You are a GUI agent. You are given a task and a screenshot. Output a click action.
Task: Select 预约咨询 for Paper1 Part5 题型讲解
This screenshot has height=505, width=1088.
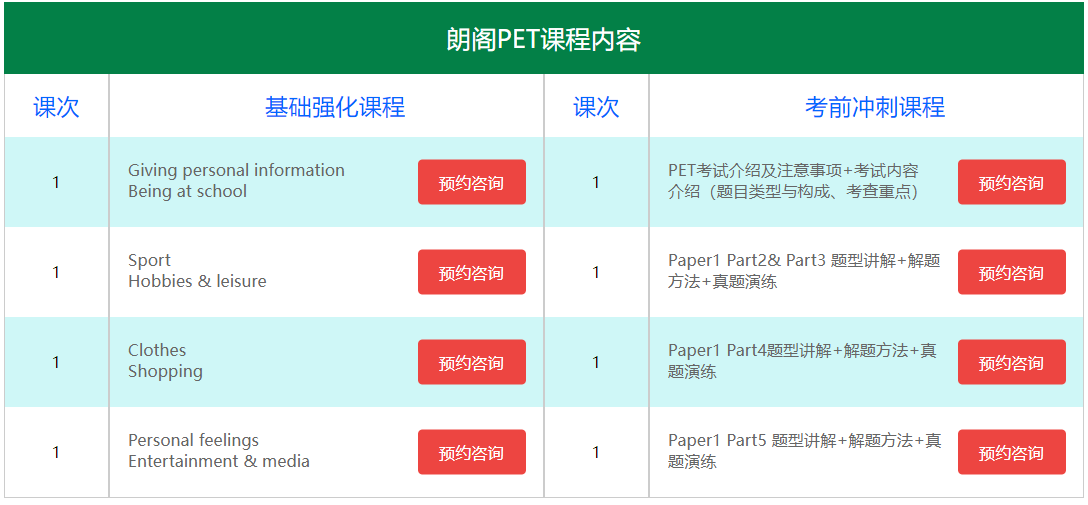[x=1011, y=453]
